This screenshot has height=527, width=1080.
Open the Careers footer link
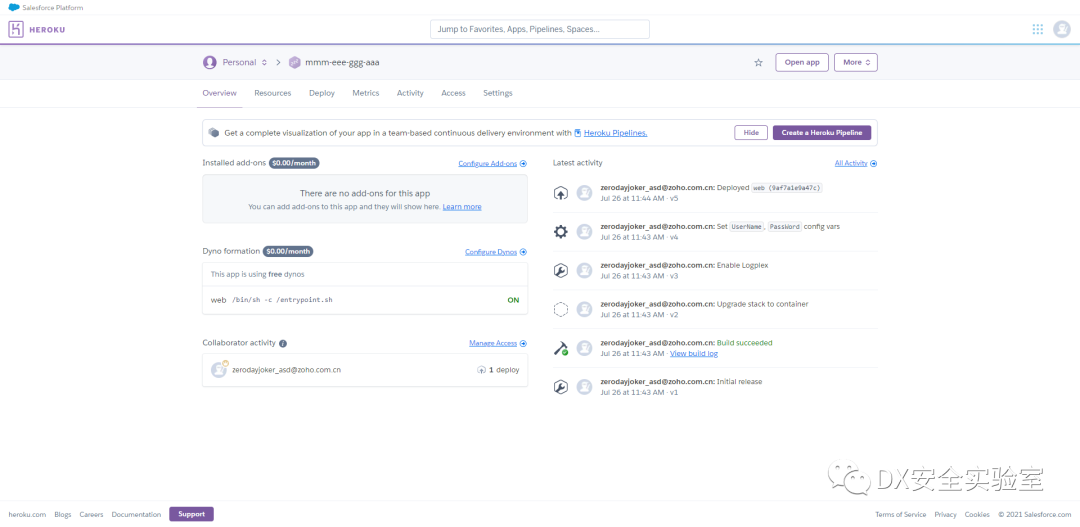[x=91, y=515]
